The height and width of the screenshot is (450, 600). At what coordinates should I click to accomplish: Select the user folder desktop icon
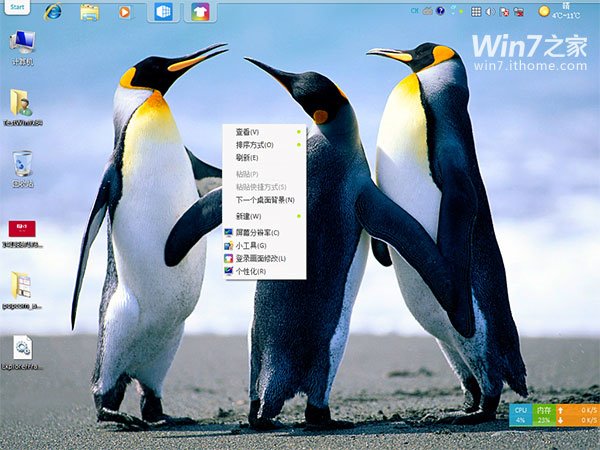[23, 107]
